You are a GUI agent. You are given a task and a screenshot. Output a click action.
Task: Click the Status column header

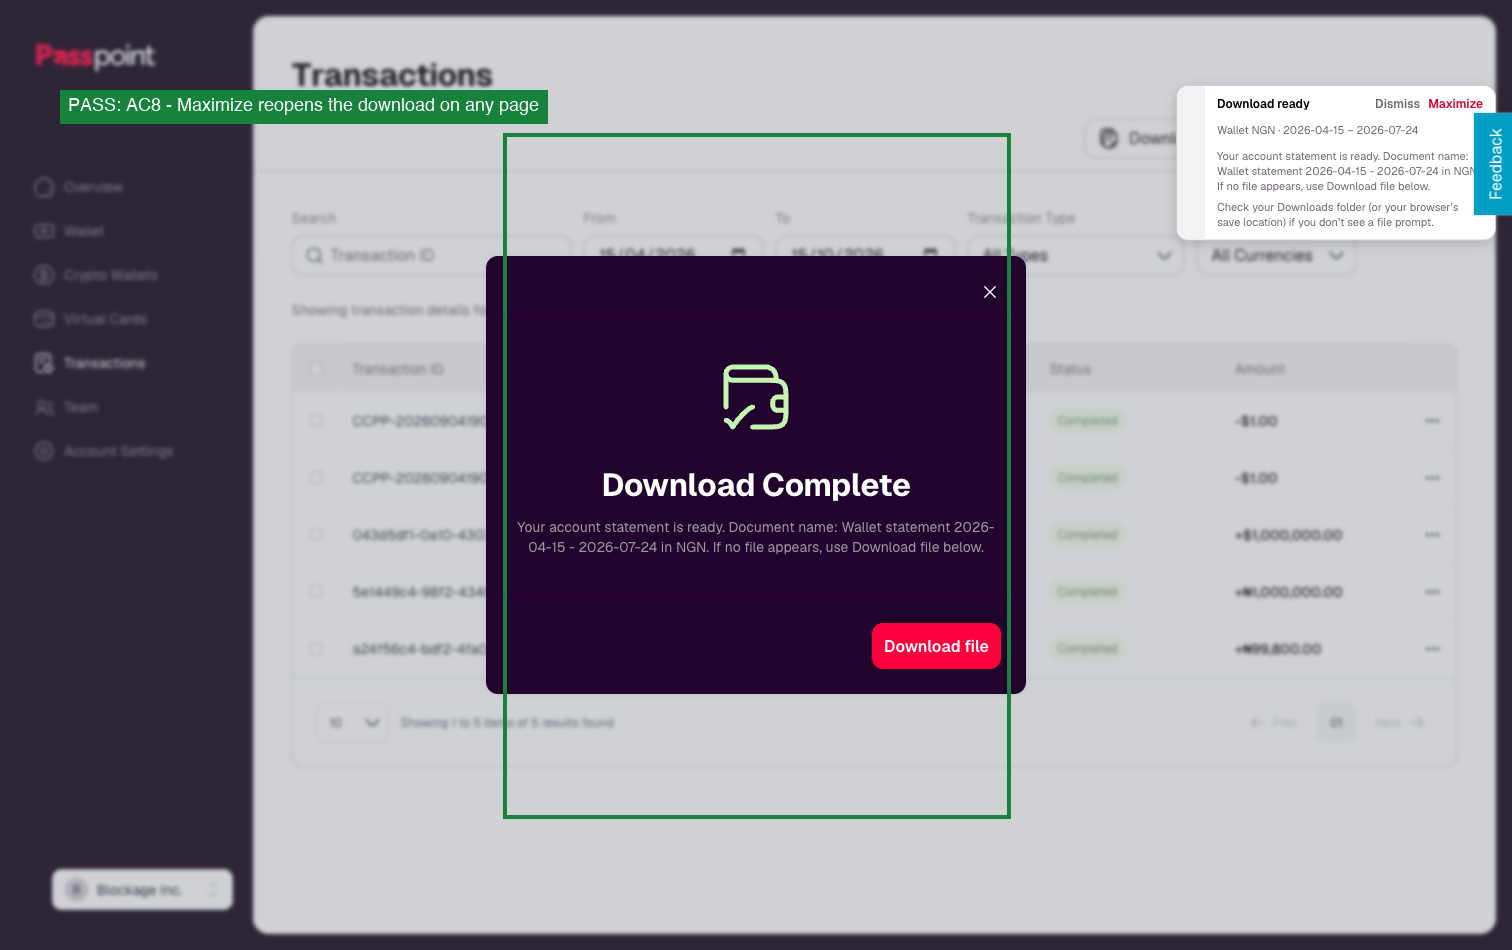click(x=1070, y=369)
